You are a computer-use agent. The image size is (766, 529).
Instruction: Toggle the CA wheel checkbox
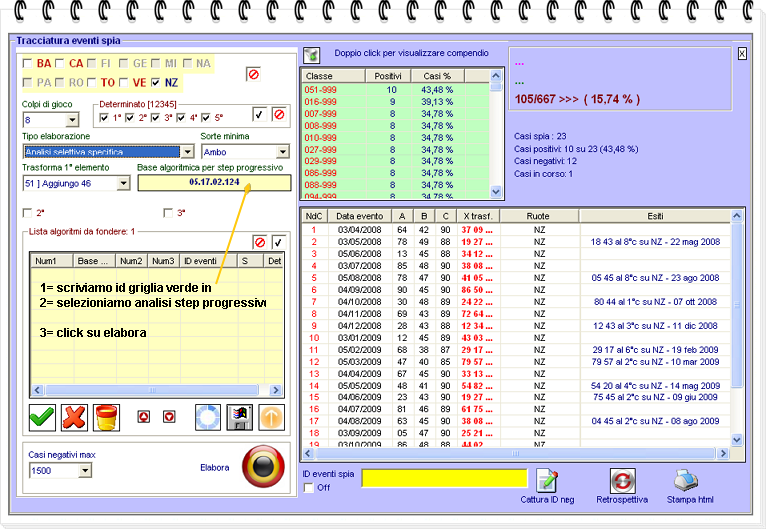click(60, 63)
